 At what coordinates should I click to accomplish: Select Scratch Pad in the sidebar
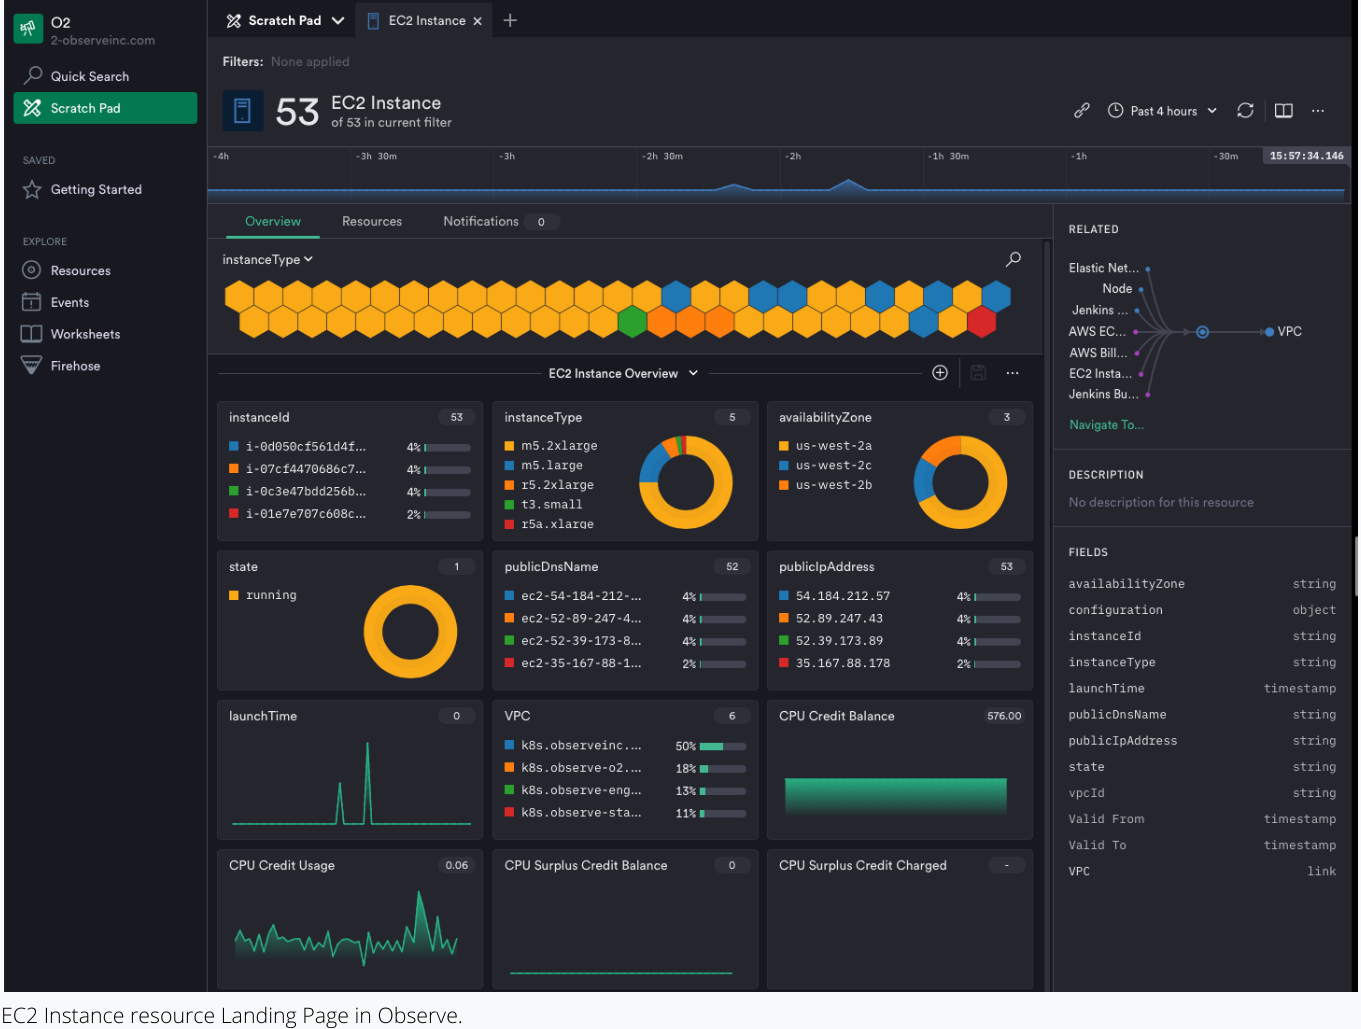click(105, 108)
